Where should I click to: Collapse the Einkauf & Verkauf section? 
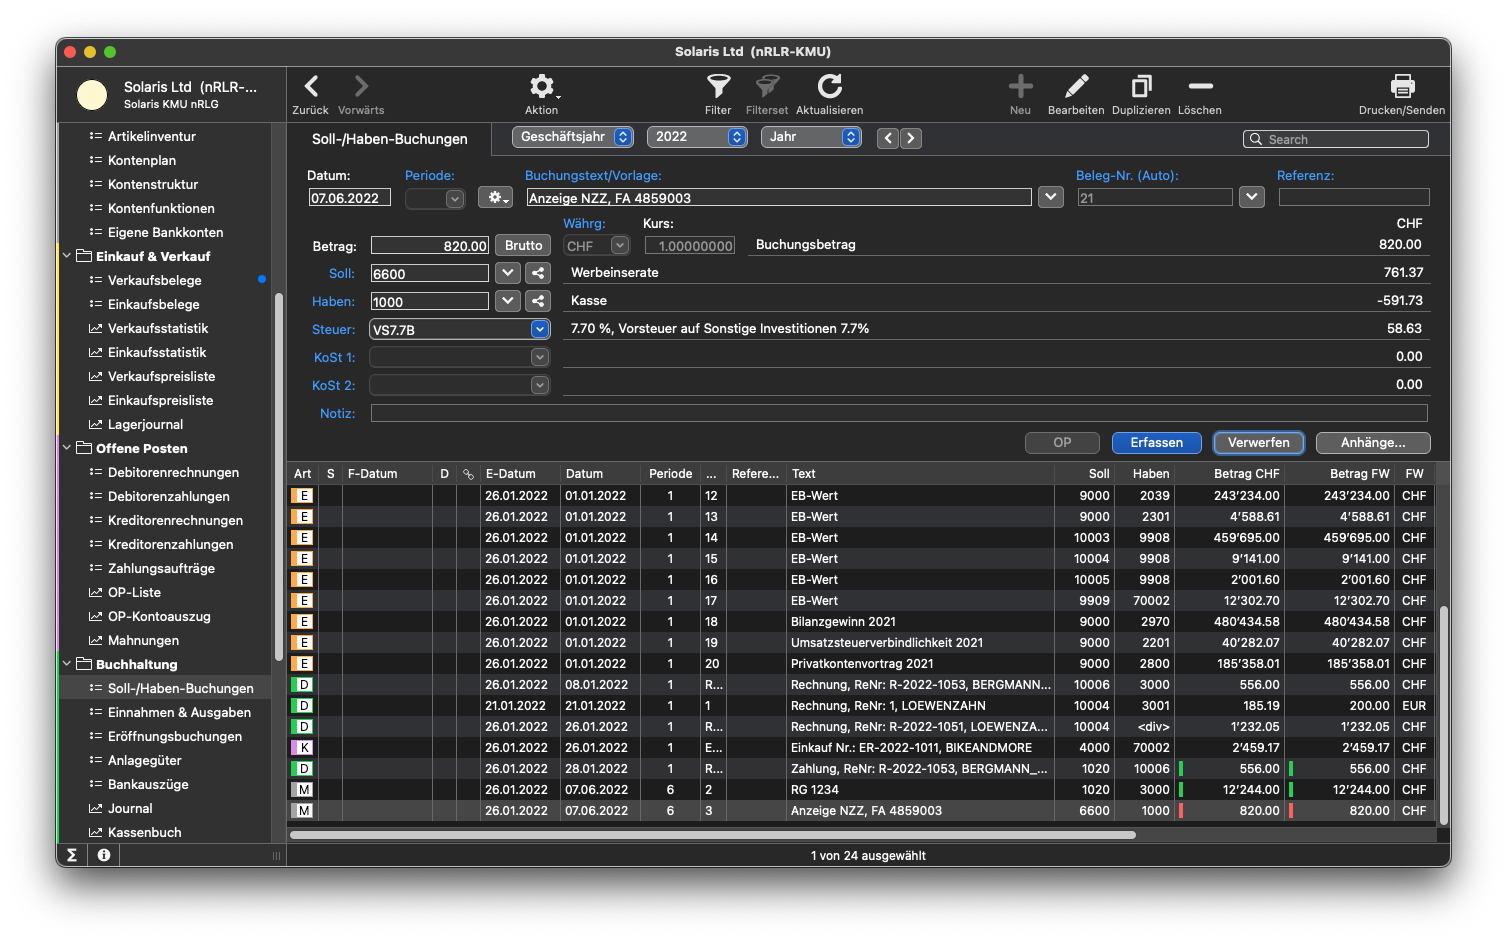tap(67, 256)
